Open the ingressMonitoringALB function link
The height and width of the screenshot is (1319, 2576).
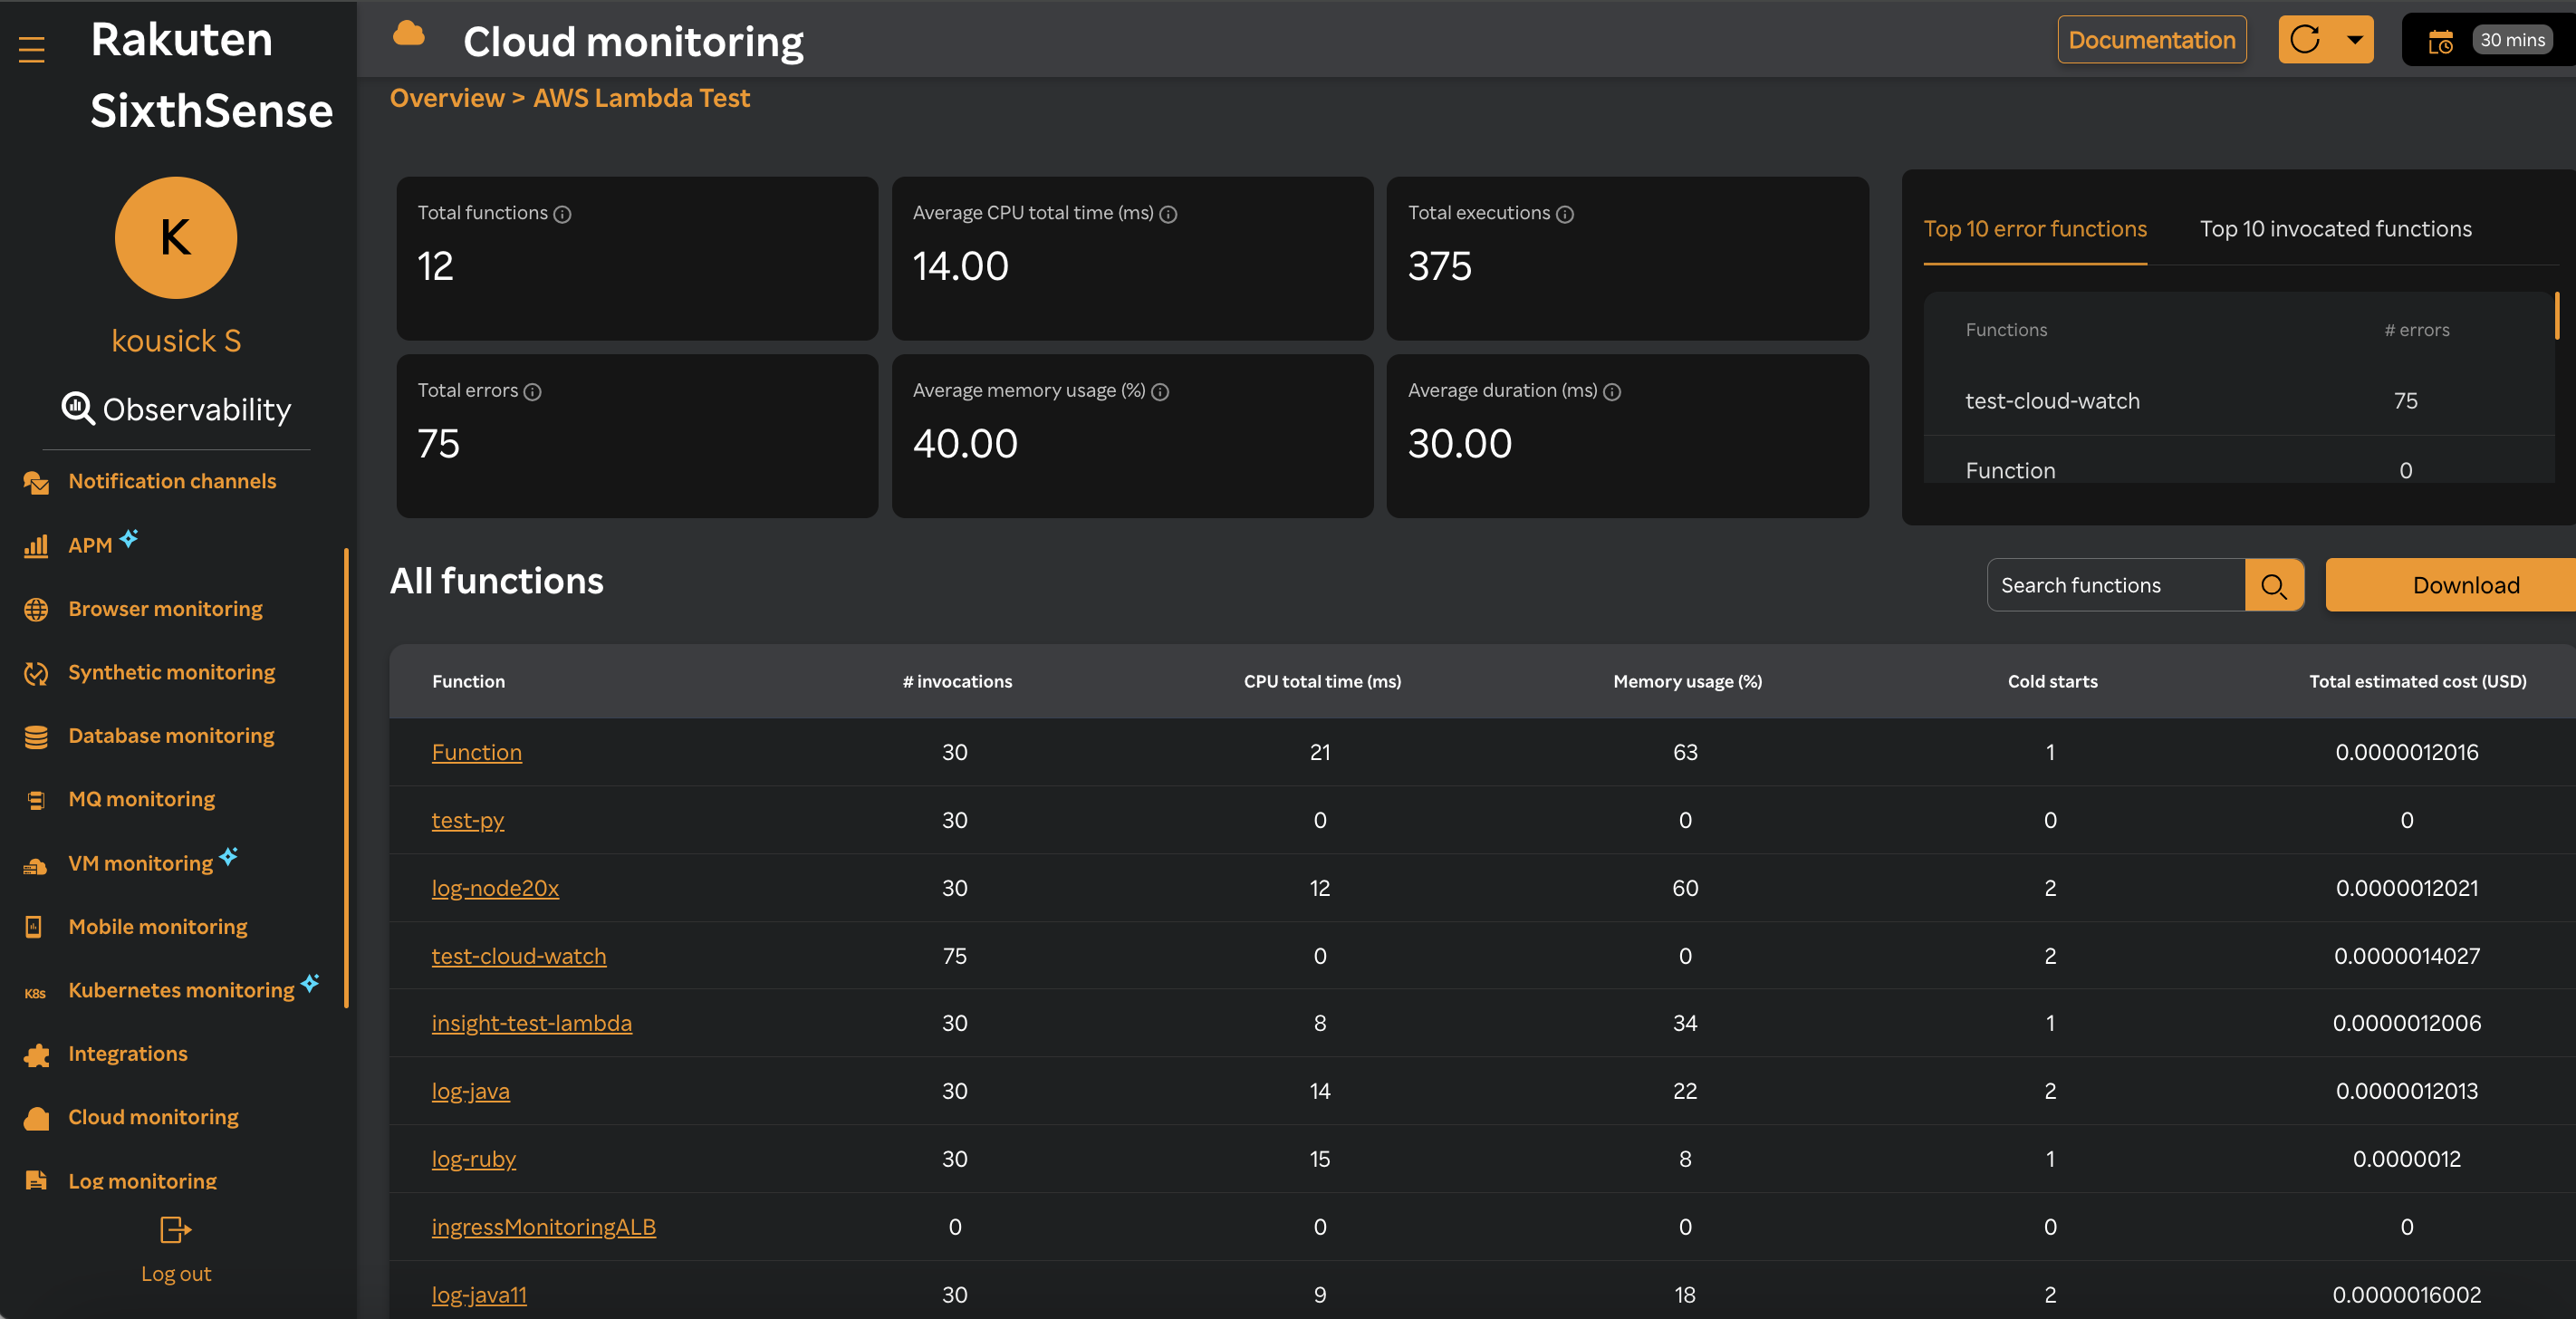(x=543, y=1227)
